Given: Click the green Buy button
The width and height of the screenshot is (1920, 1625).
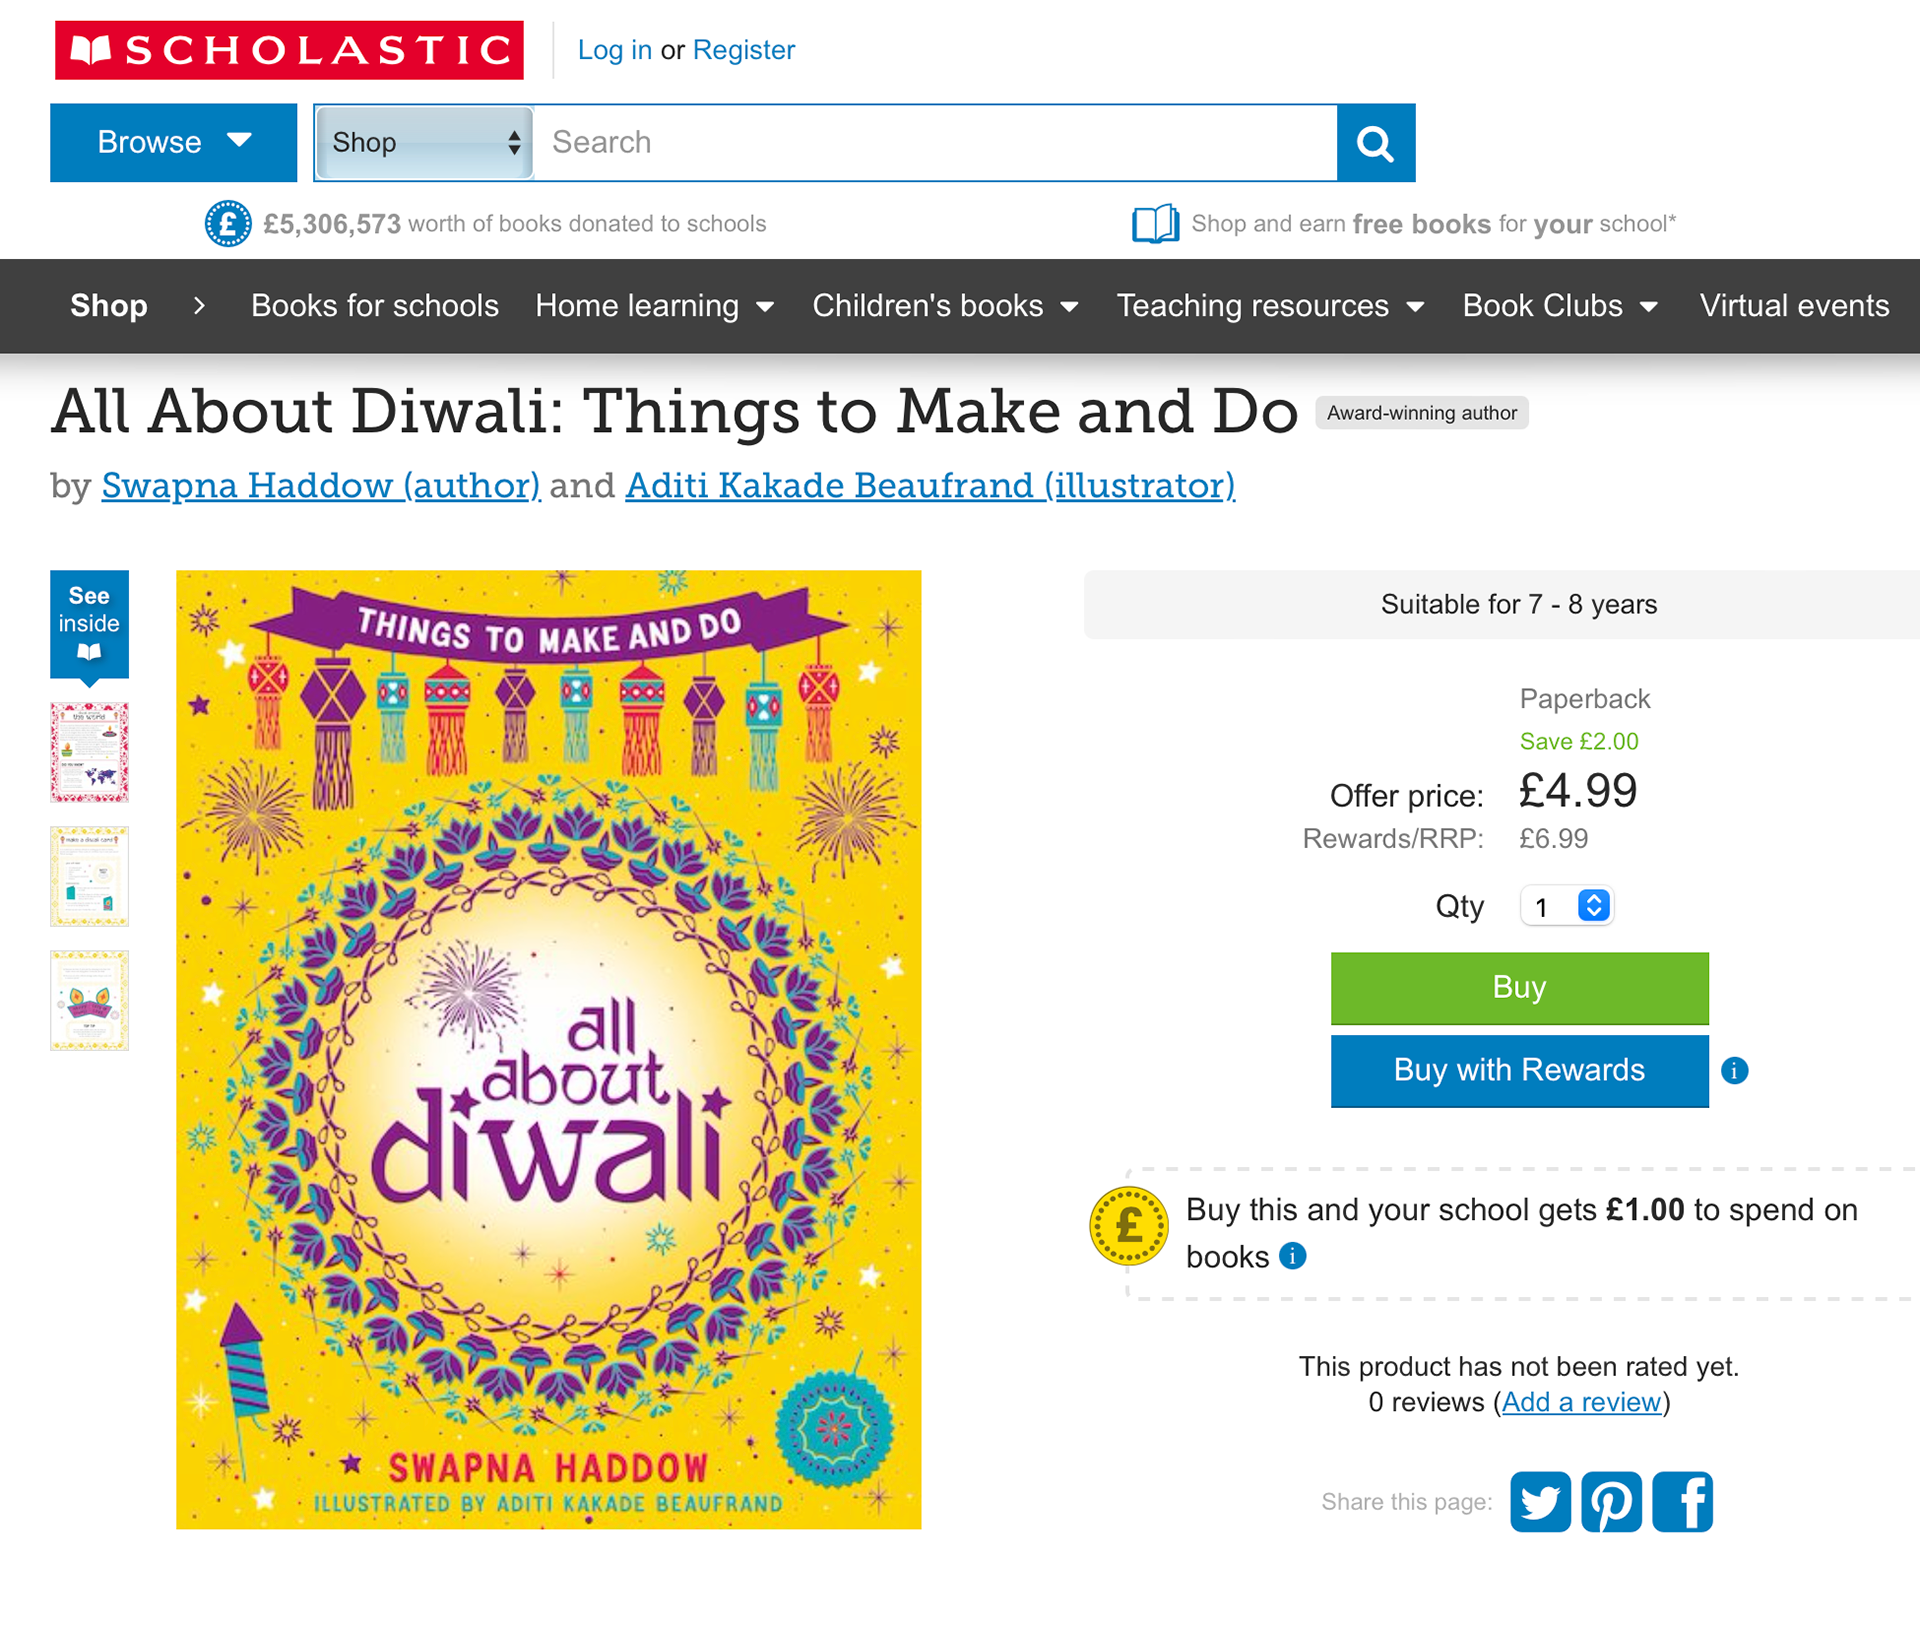Looking at the screenshot, I should point(1519,988).
